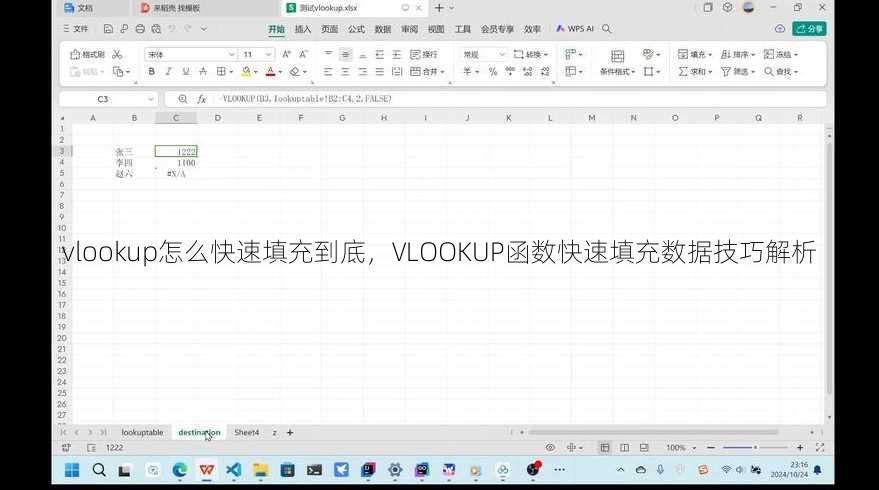The height and width of the screenshot is (490, 879).
Task: Add a new sheet with plus icon
Action: [x=290, y=432]
